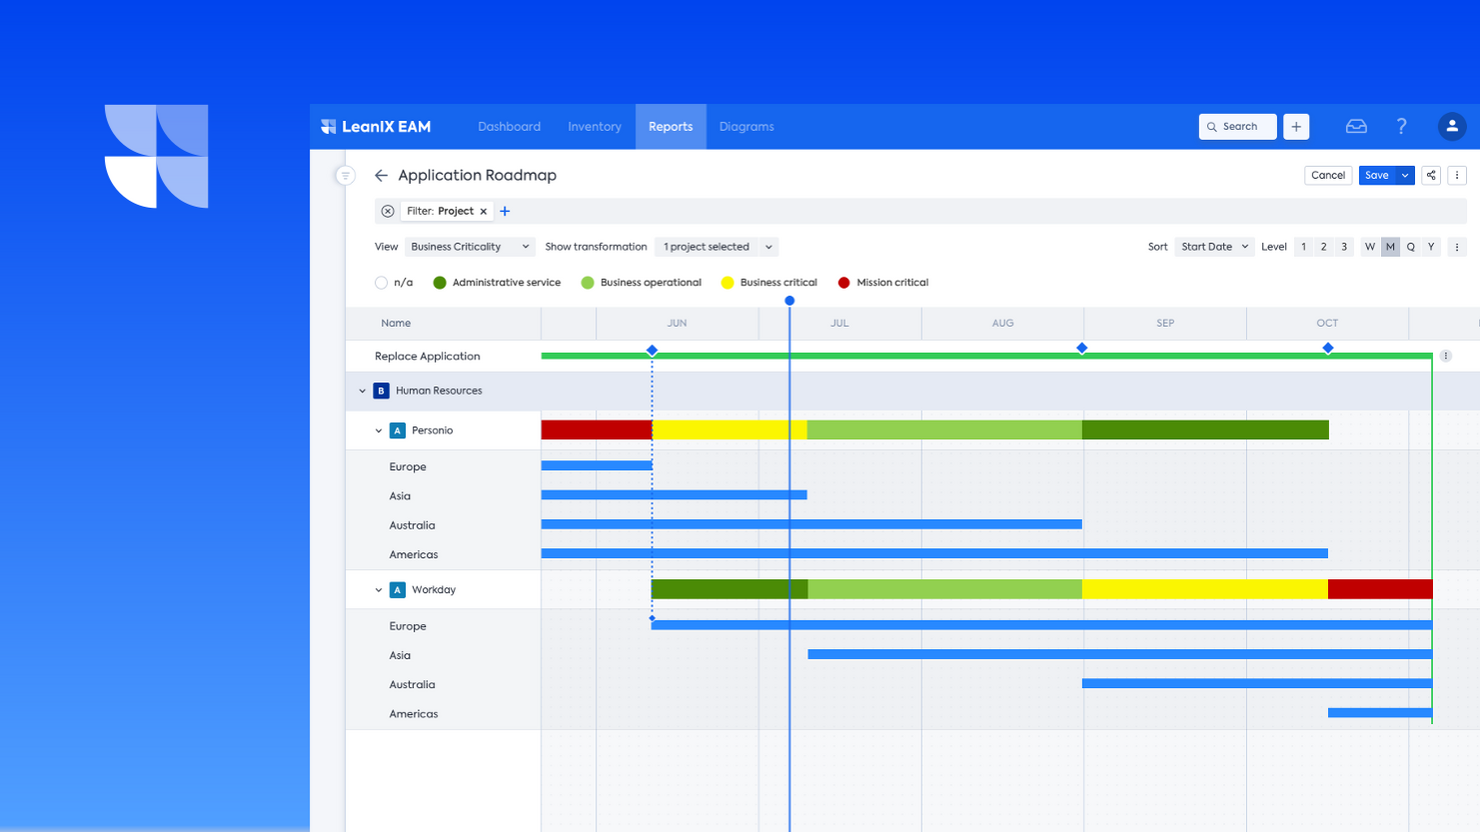Select hierarchy Level 2
1480x832 pixels.
pos(1323,247)
